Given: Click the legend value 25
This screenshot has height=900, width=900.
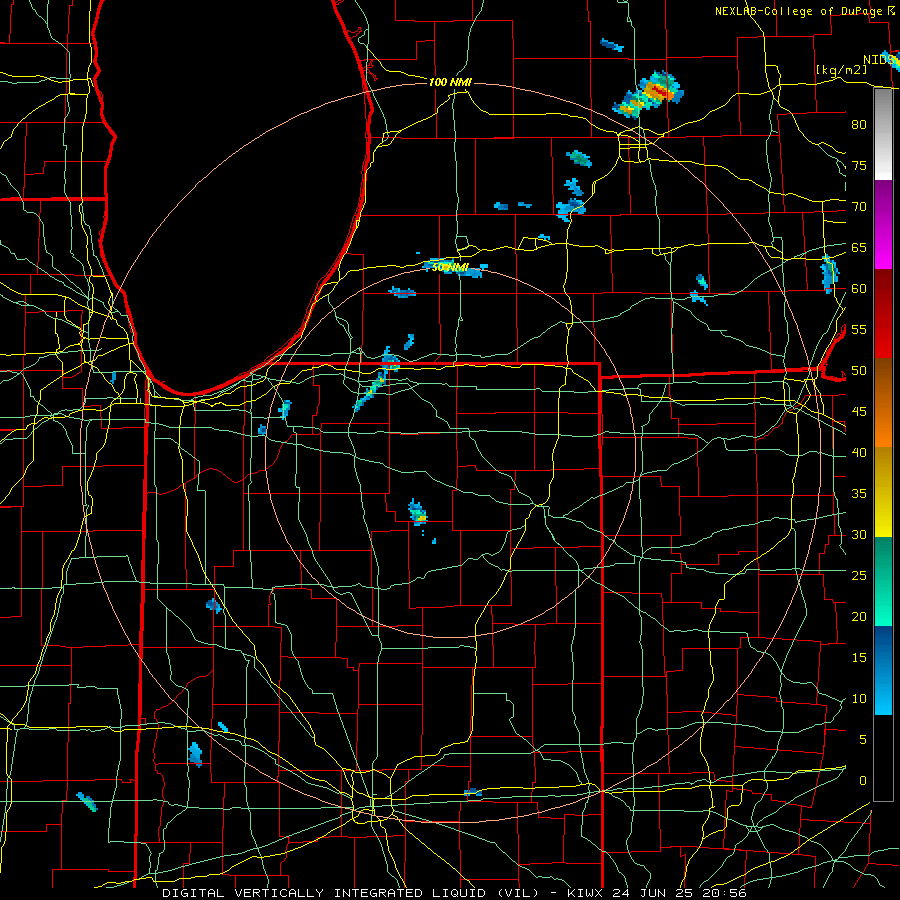Looking at the screenshot, I should click(859, 576).
